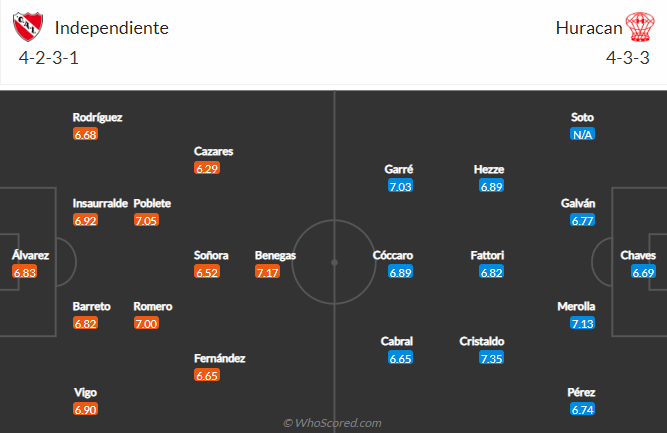
Task: Click the Huracan balloon crest
Action: (639, 27)
